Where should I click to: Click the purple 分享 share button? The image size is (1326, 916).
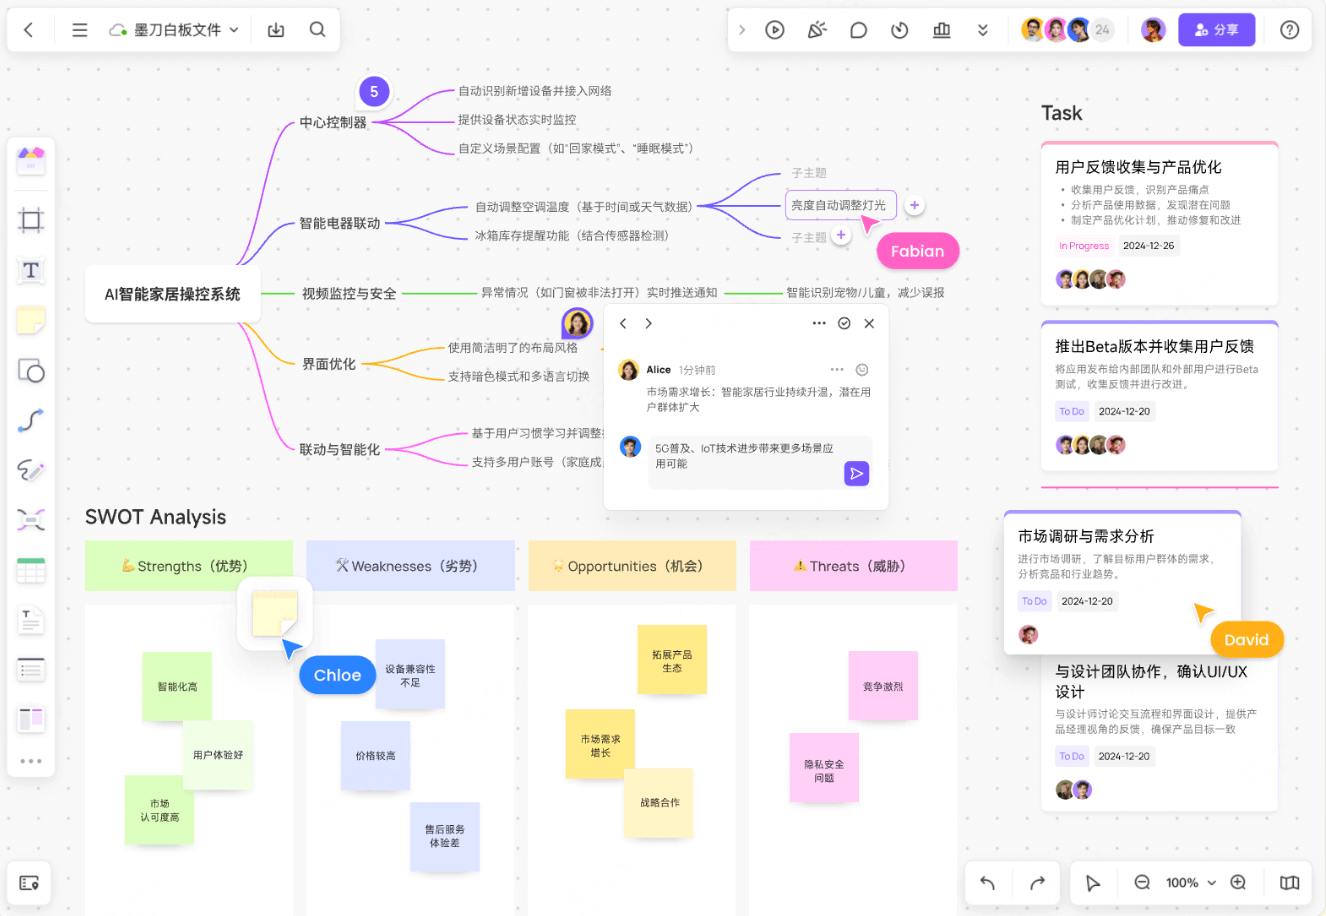(1216, 29)
